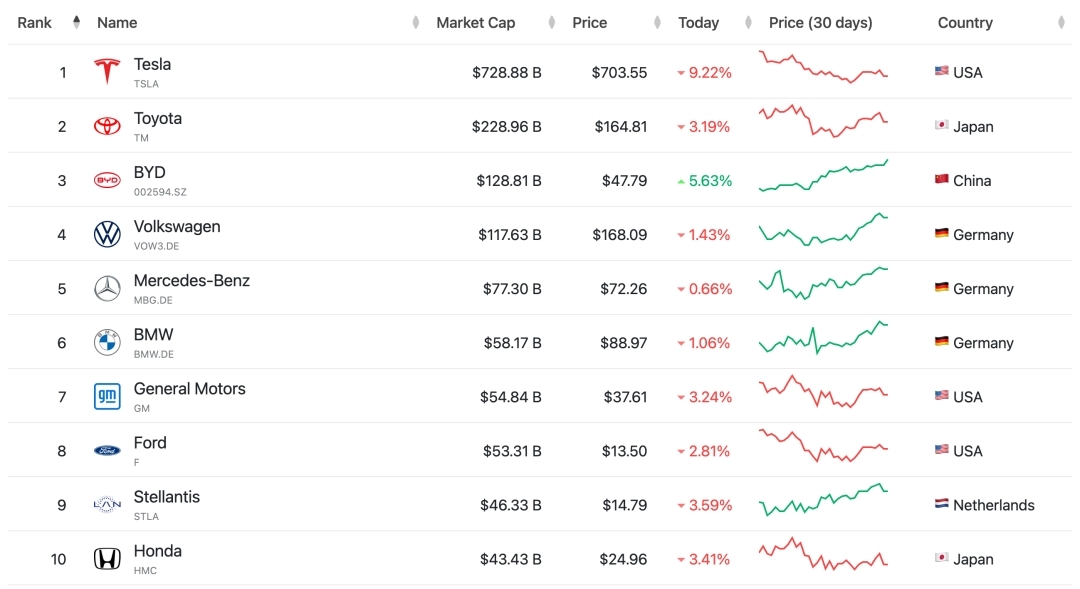Image resolution: width=1080 pixels, height=589 pixels.
Task: Open the Volkswagen company name link
Action: click(177, 226)
